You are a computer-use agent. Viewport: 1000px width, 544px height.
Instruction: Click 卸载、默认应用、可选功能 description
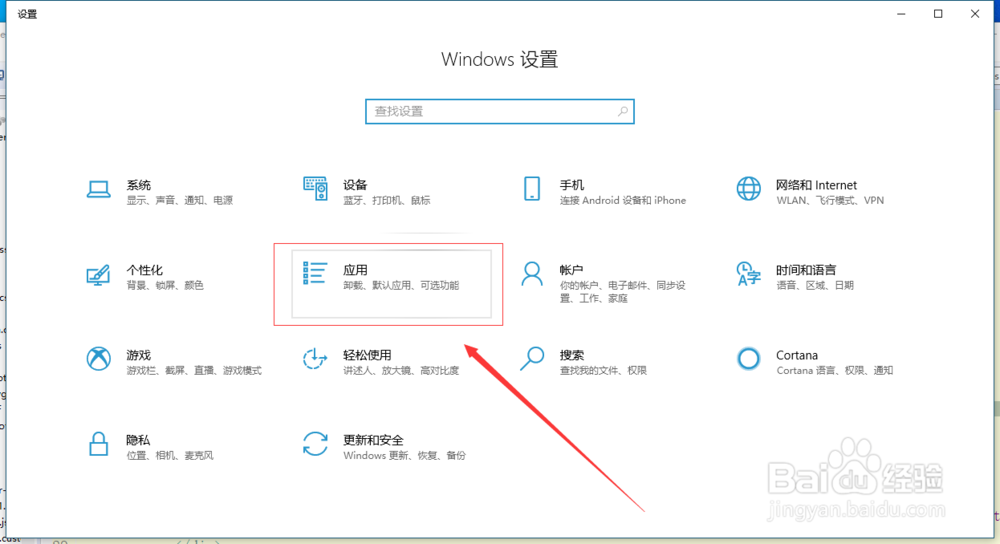tap(401, 285)
